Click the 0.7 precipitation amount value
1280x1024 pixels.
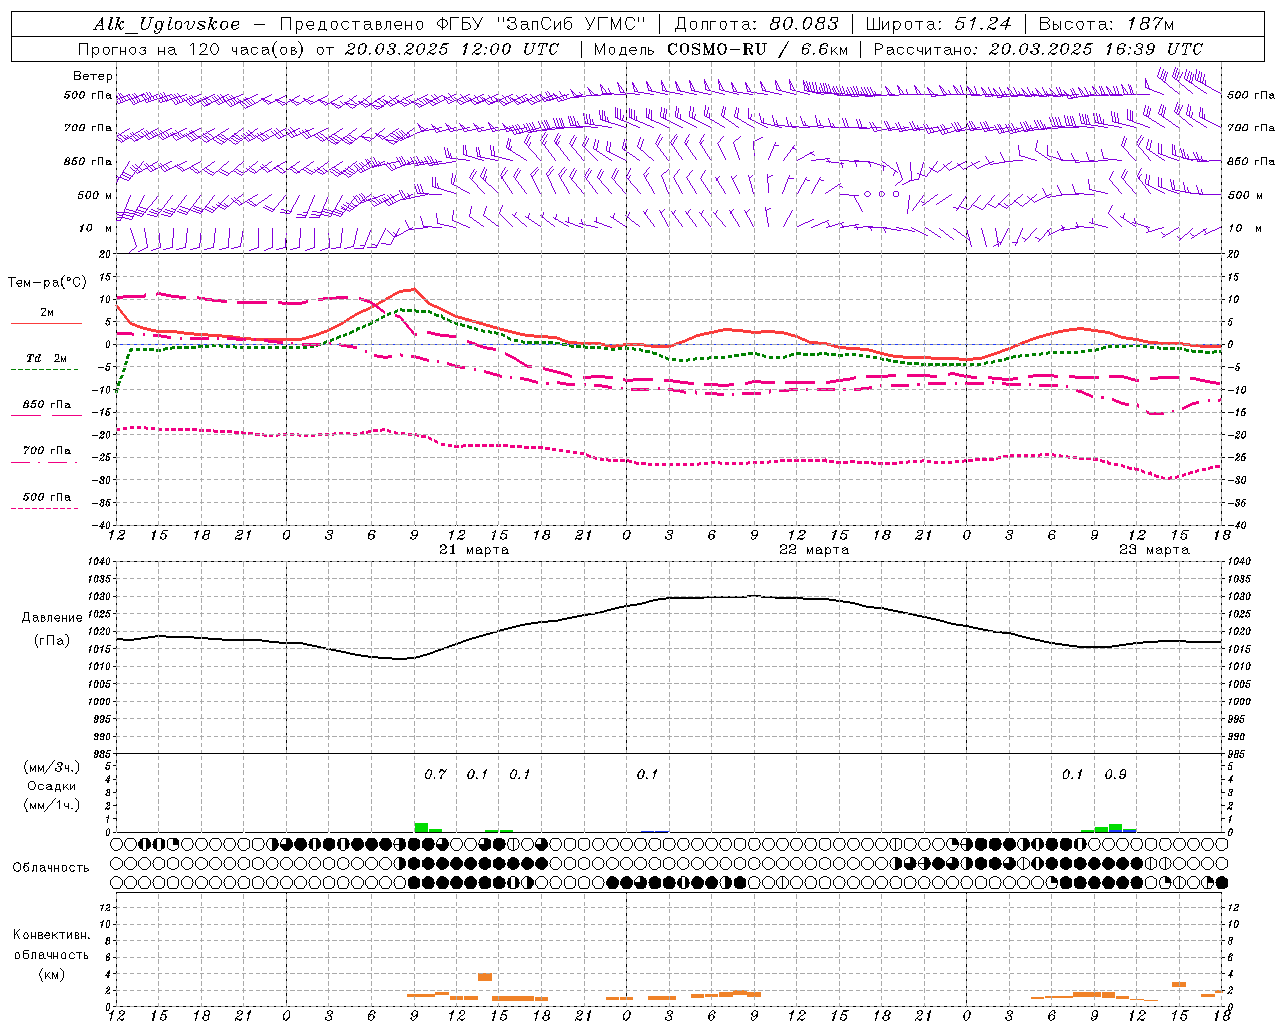point(435,774)
